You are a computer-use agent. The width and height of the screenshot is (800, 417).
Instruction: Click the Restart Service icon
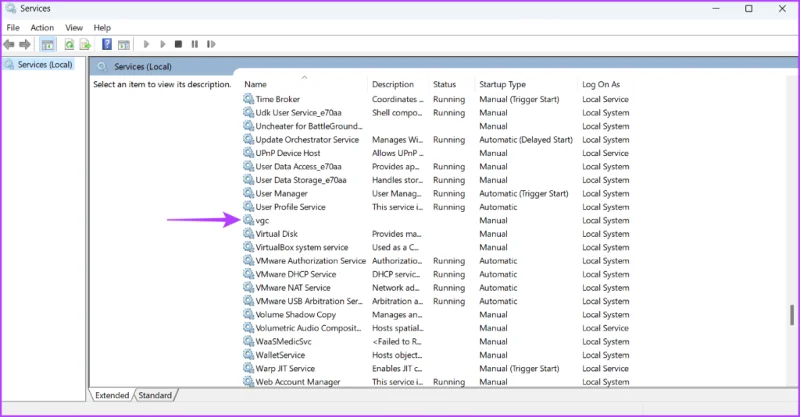211,44
